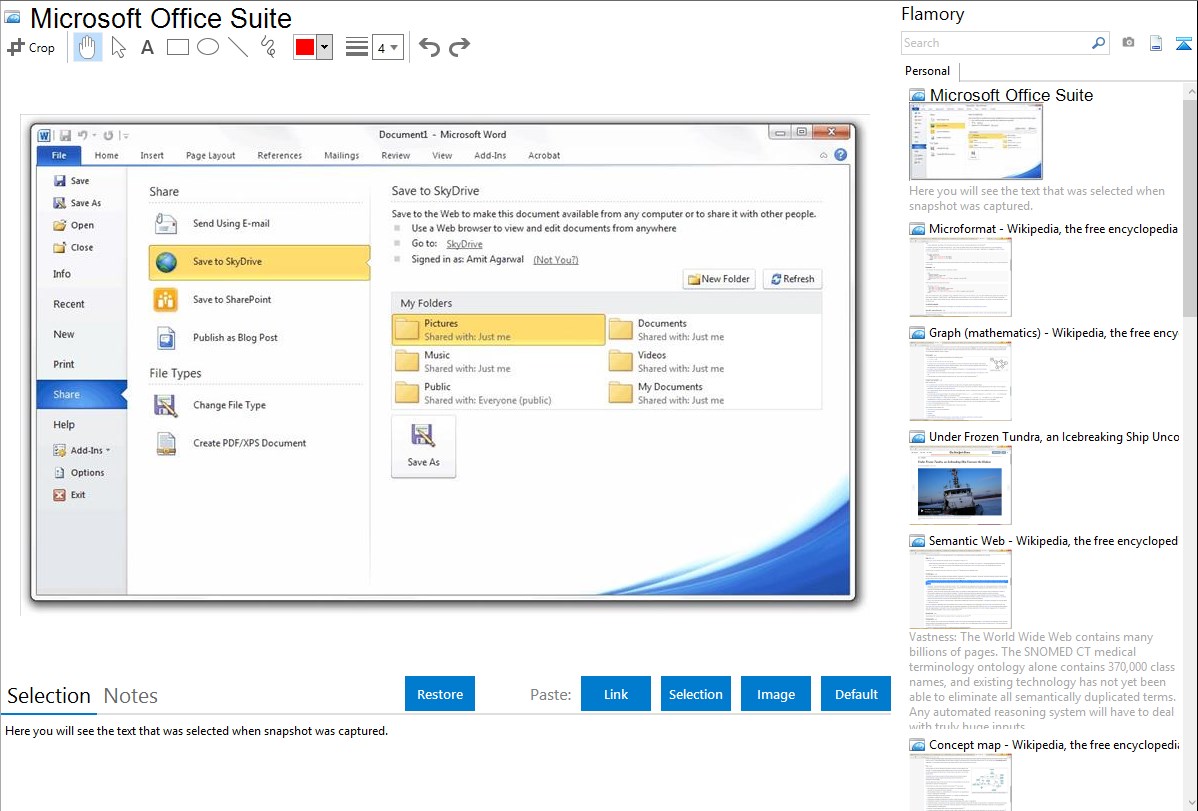
Task: Click Save icon in Word's File menu
Action: [60, 181]
